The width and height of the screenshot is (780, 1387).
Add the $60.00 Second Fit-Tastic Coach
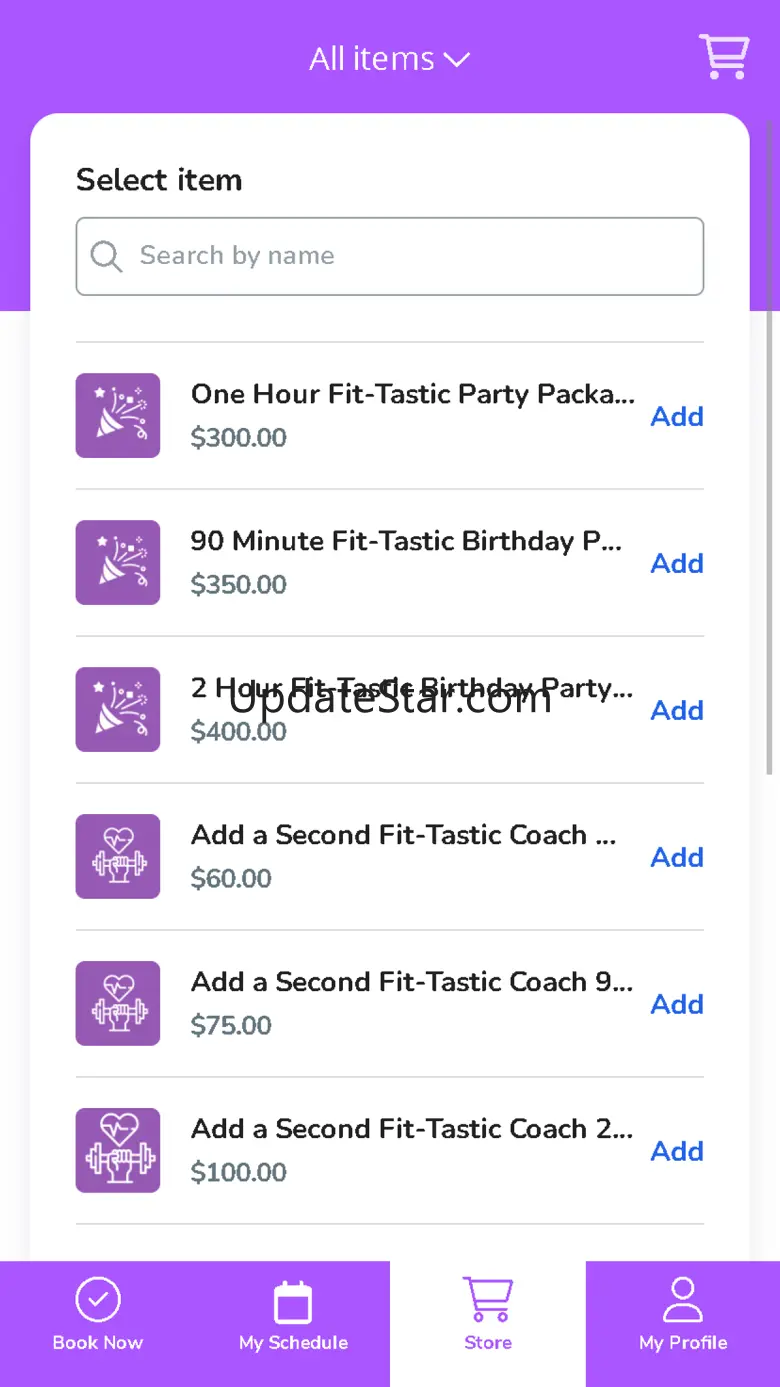(x=677, y=857)
